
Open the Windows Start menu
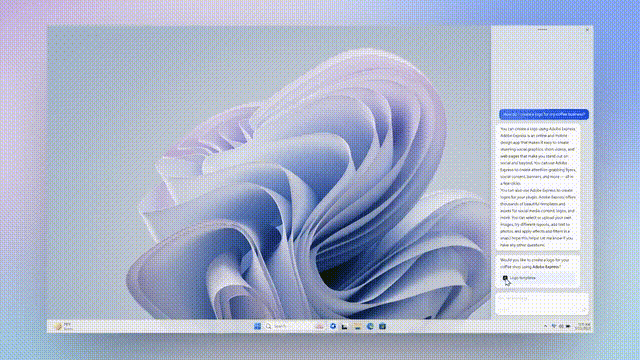coord(258,326)
